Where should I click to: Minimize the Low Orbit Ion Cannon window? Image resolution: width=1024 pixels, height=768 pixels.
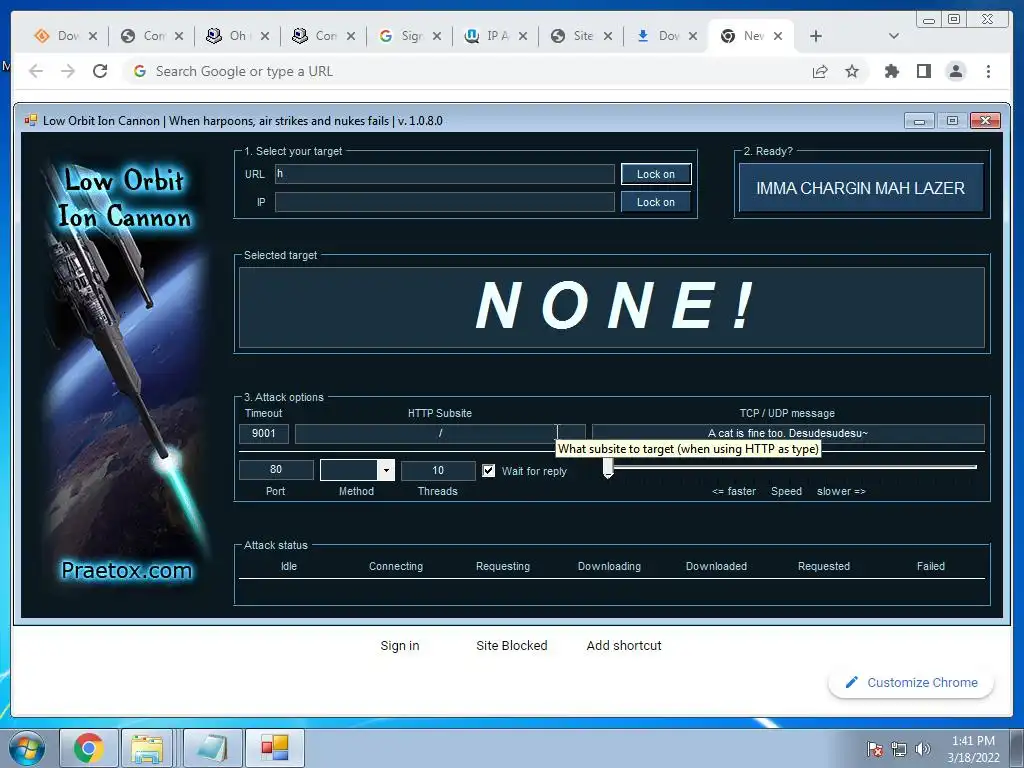(919, 121)
